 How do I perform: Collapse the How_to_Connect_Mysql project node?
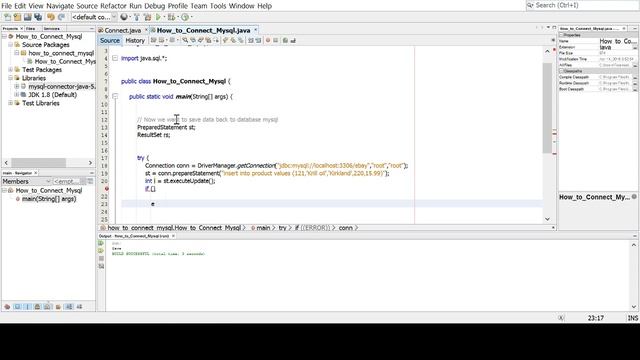click(x=4, y=36)
